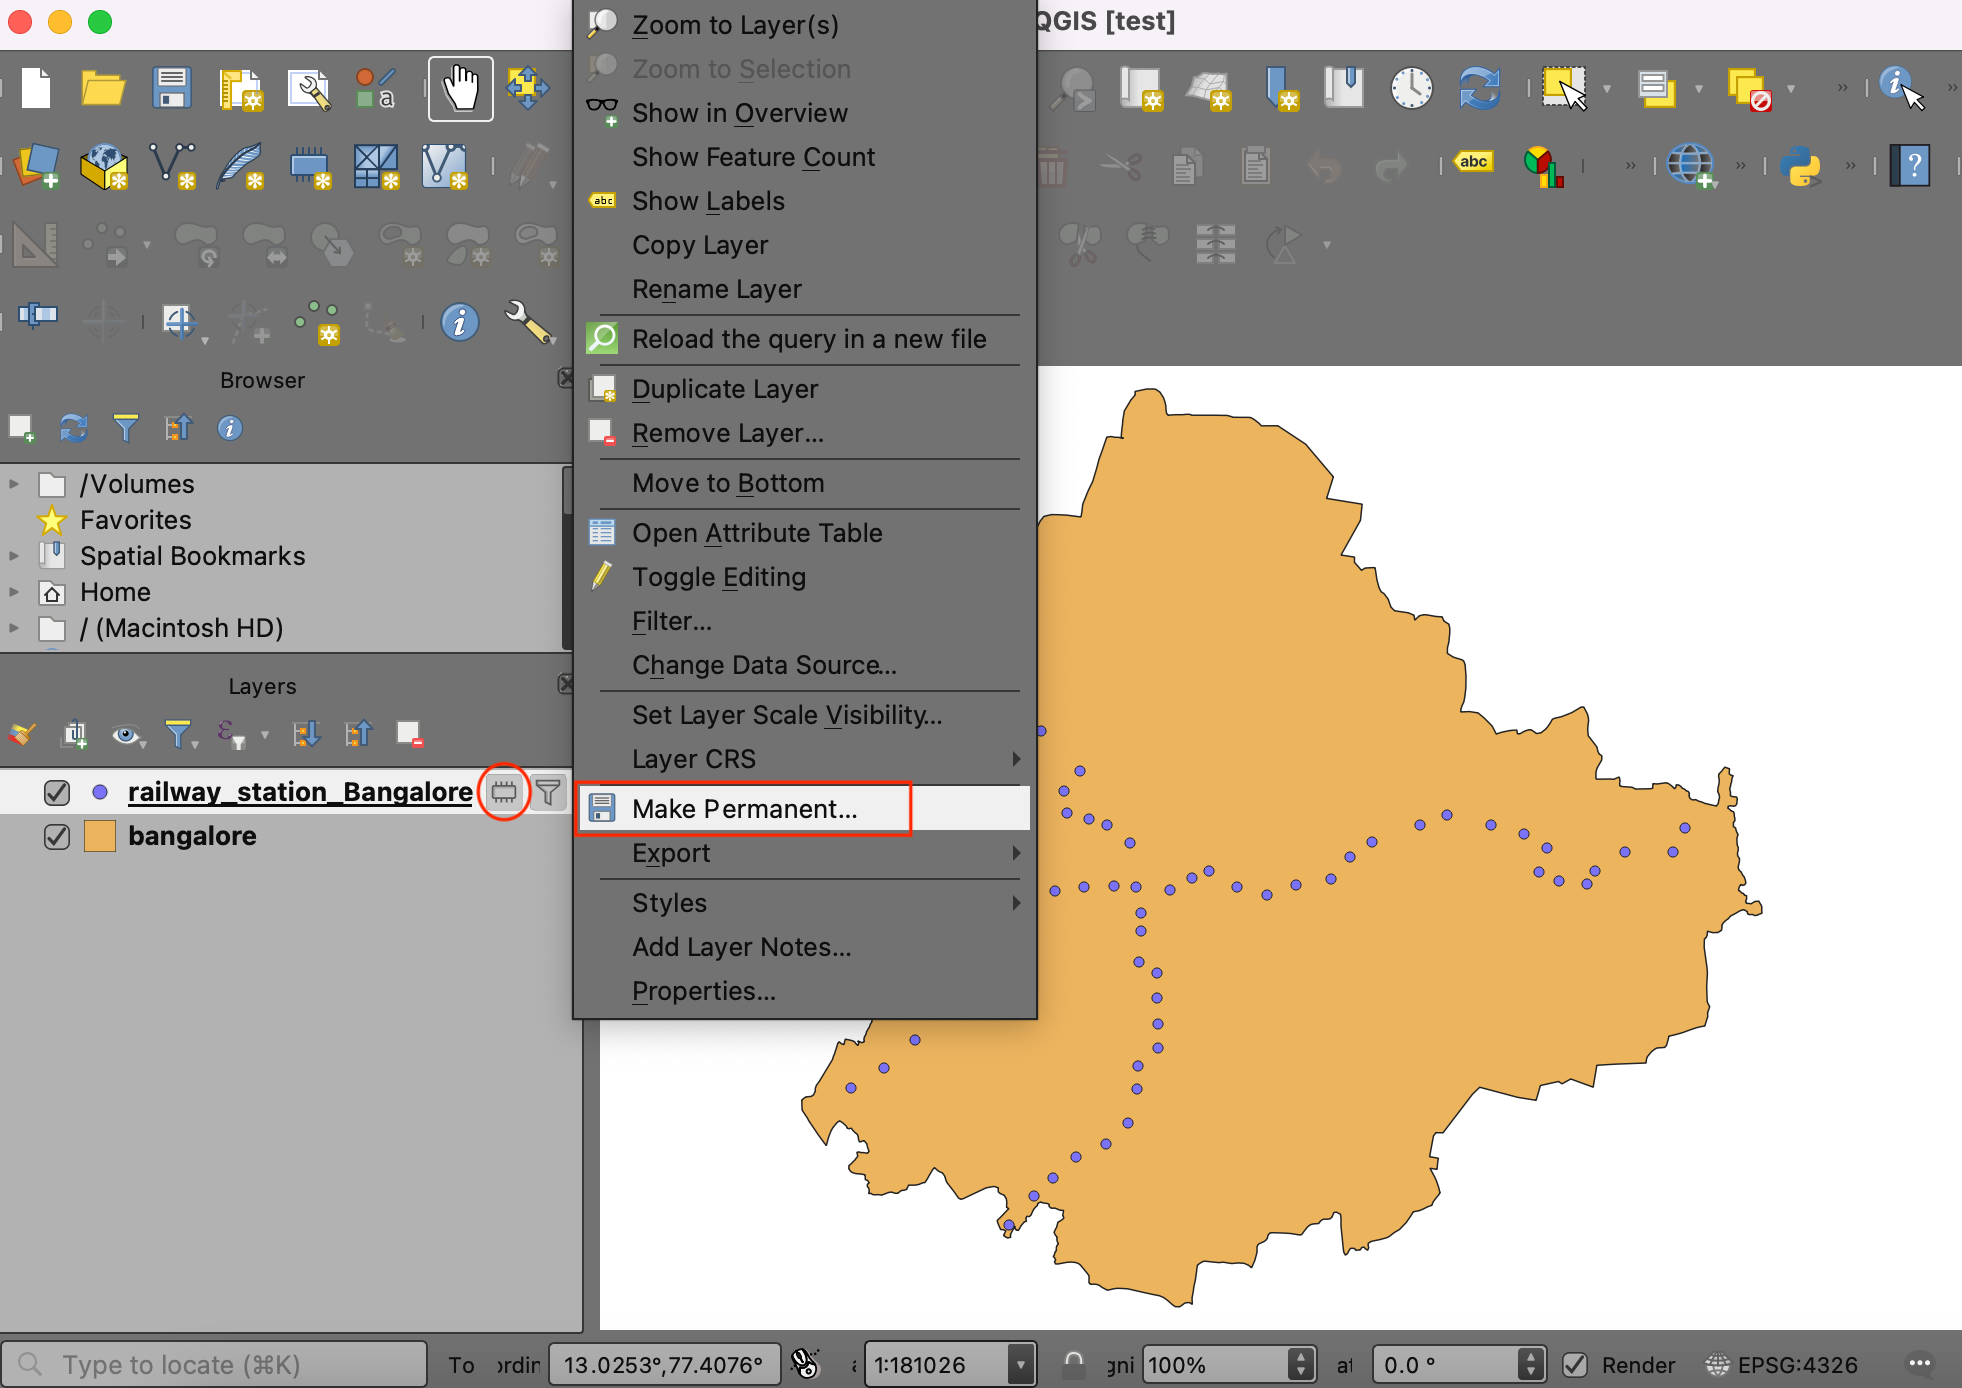
Task: Refresh the Browser panel
Action: click(x=73, y=428)
